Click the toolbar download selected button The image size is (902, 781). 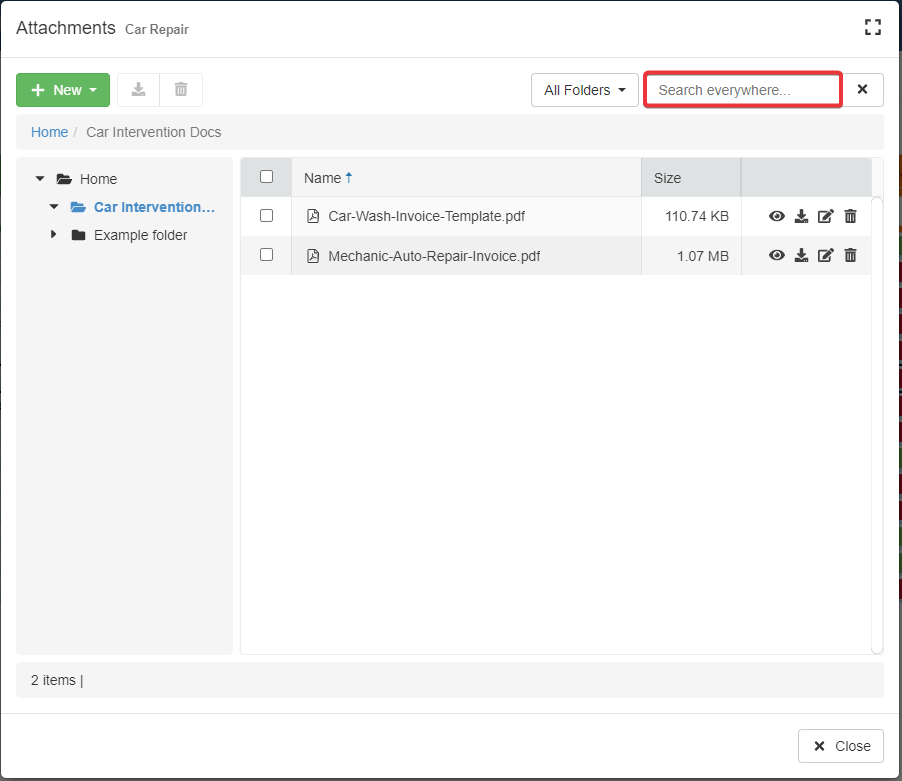click(x=139, y=90)
